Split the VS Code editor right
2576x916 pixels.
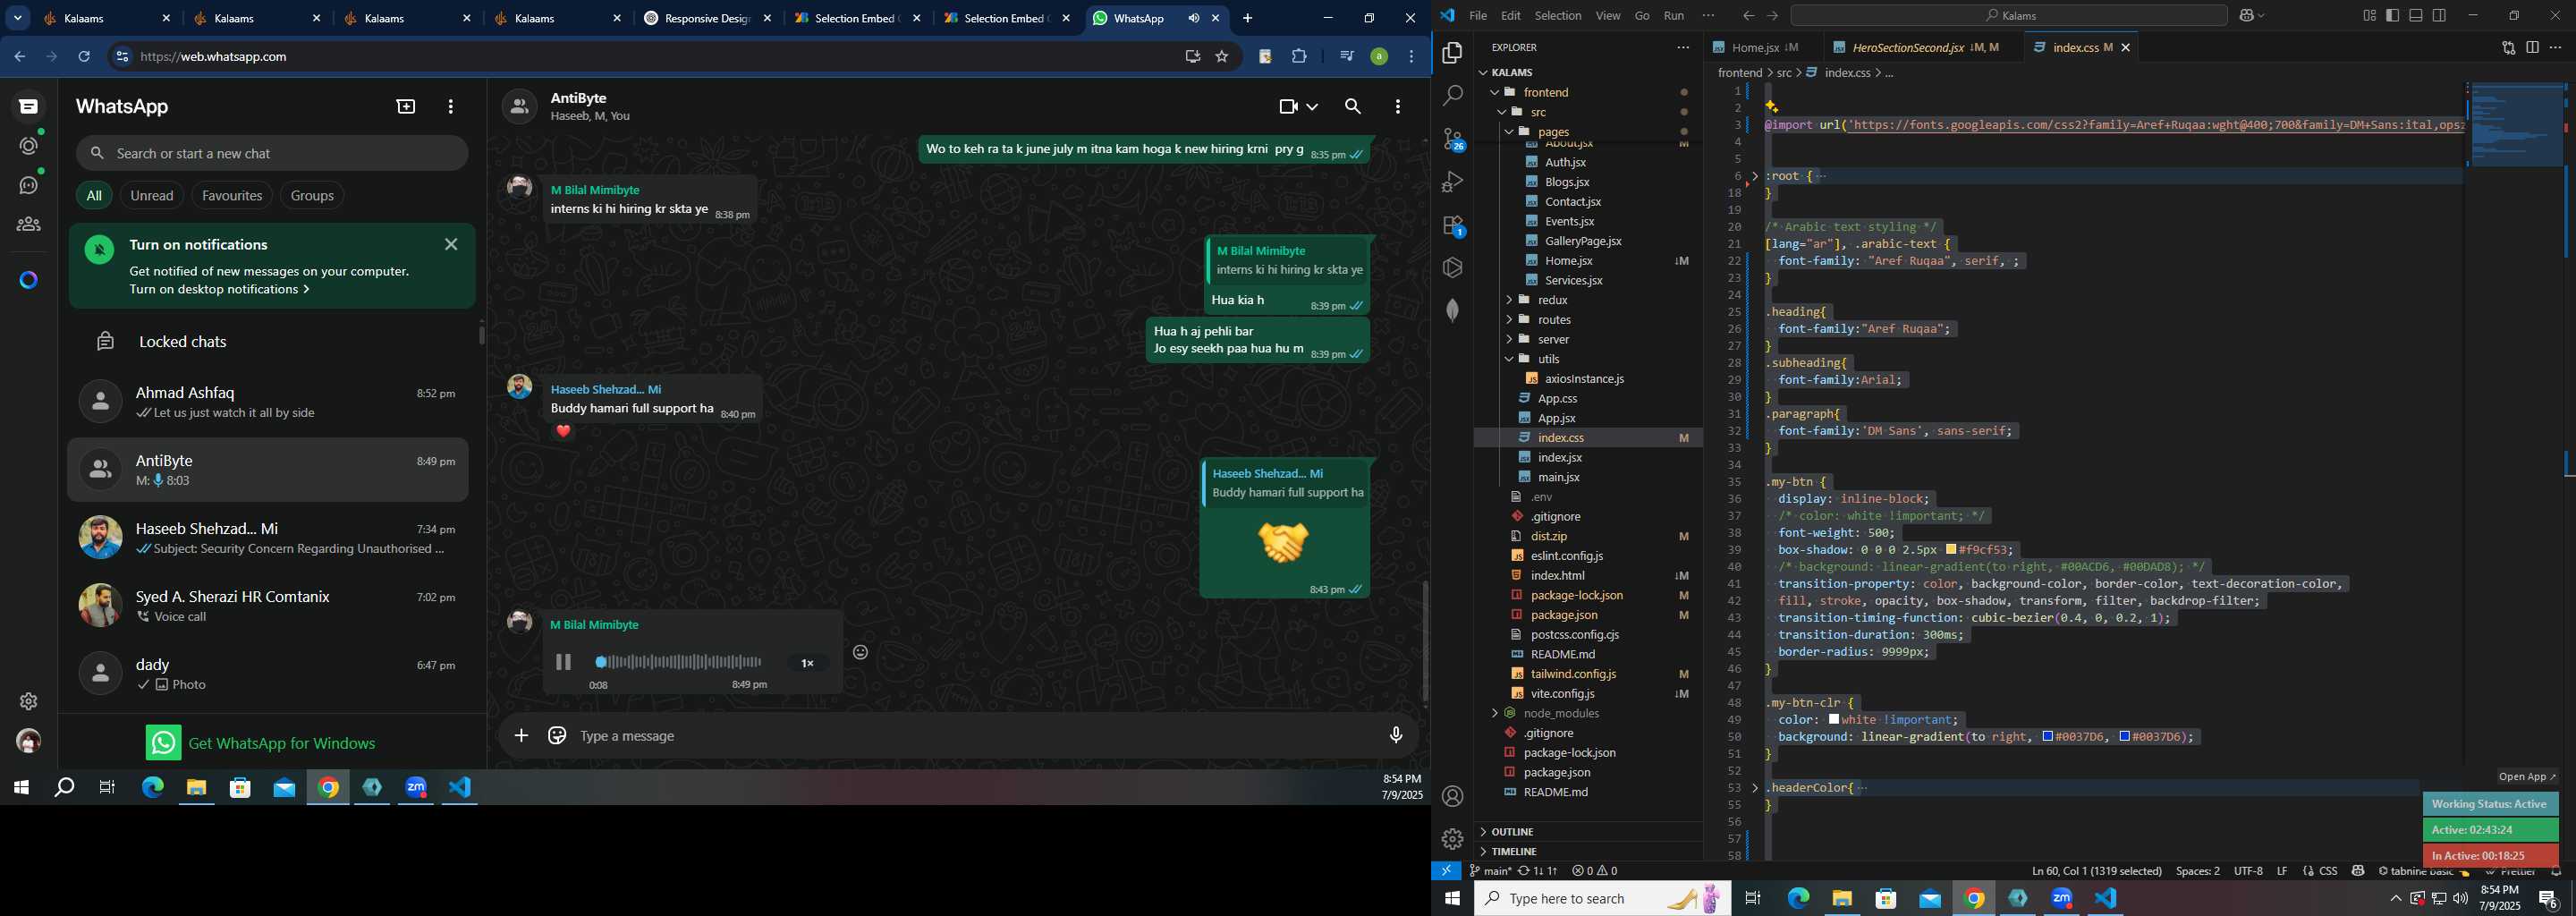(2532, 47)
